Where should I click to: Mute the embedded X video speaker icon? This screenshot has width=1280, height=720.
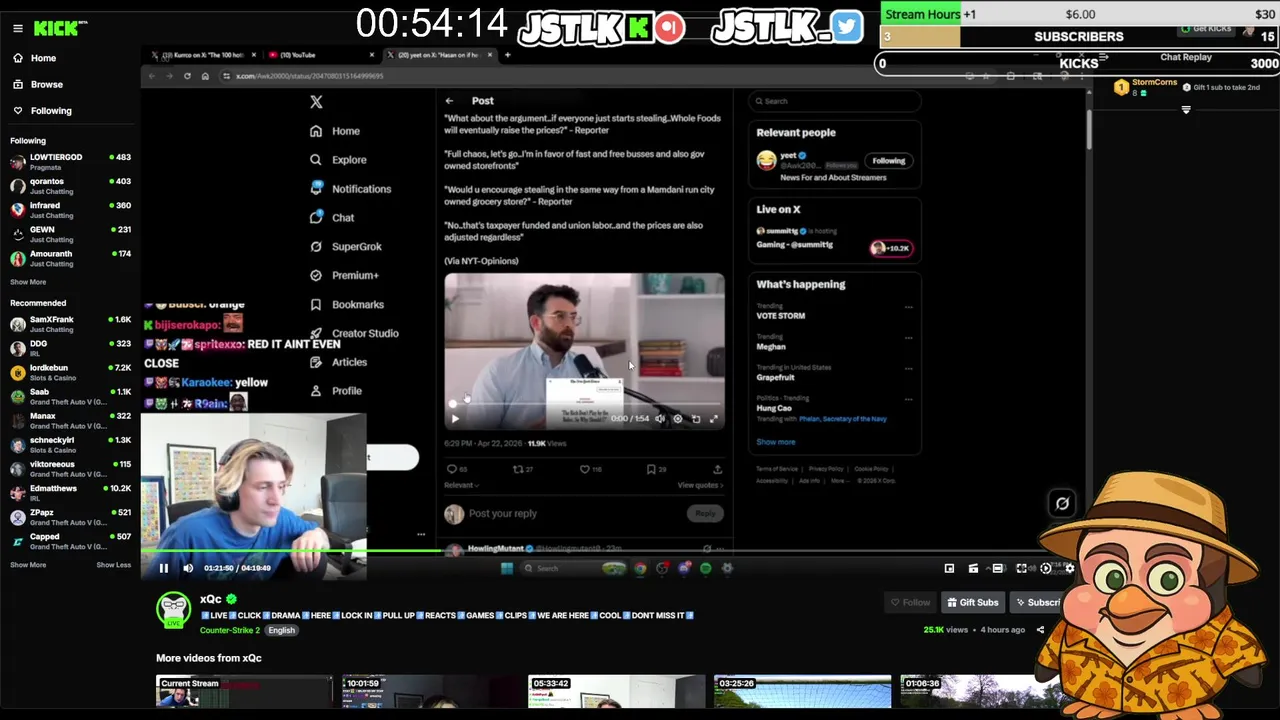click(659, 419)
